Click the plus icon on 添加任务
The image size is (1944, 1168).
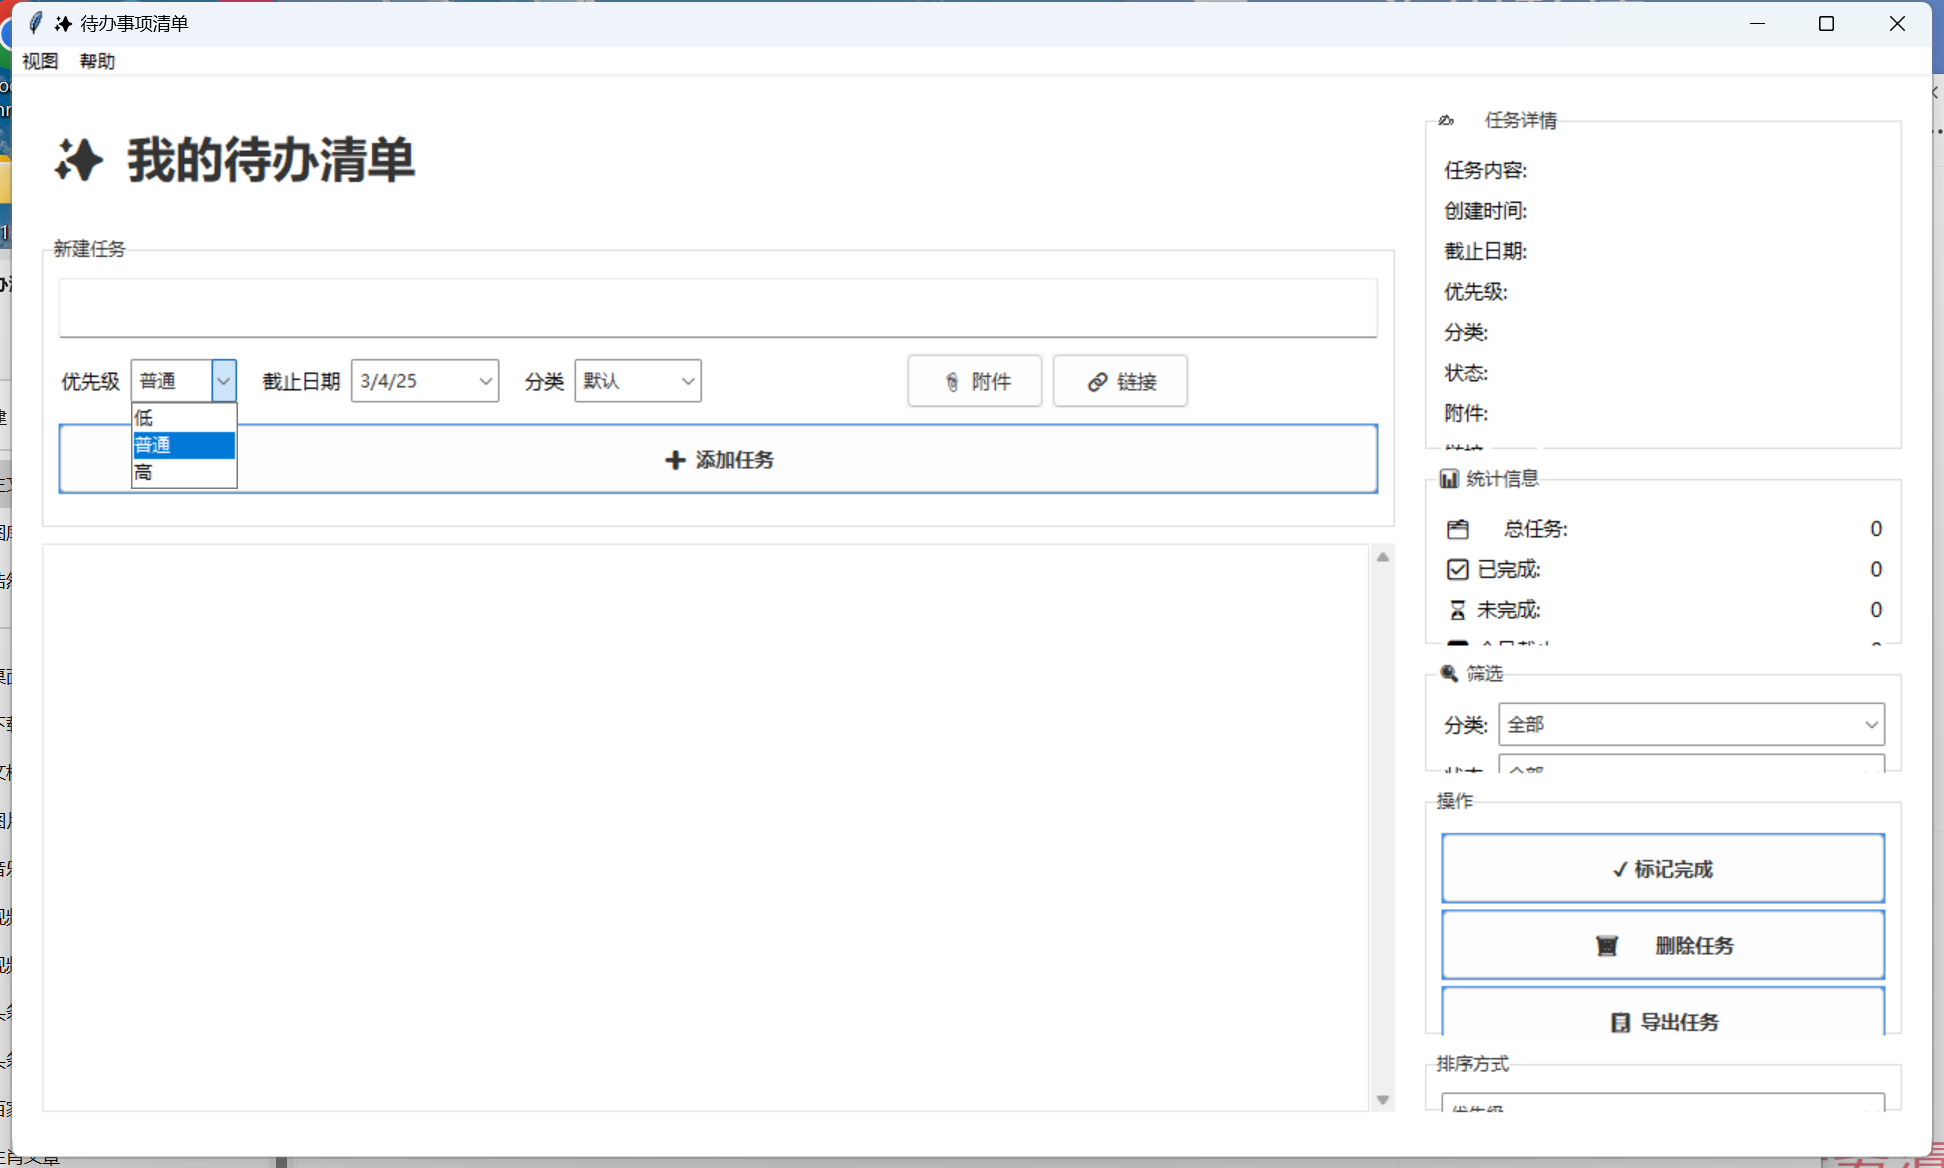(x=675, y=460)
